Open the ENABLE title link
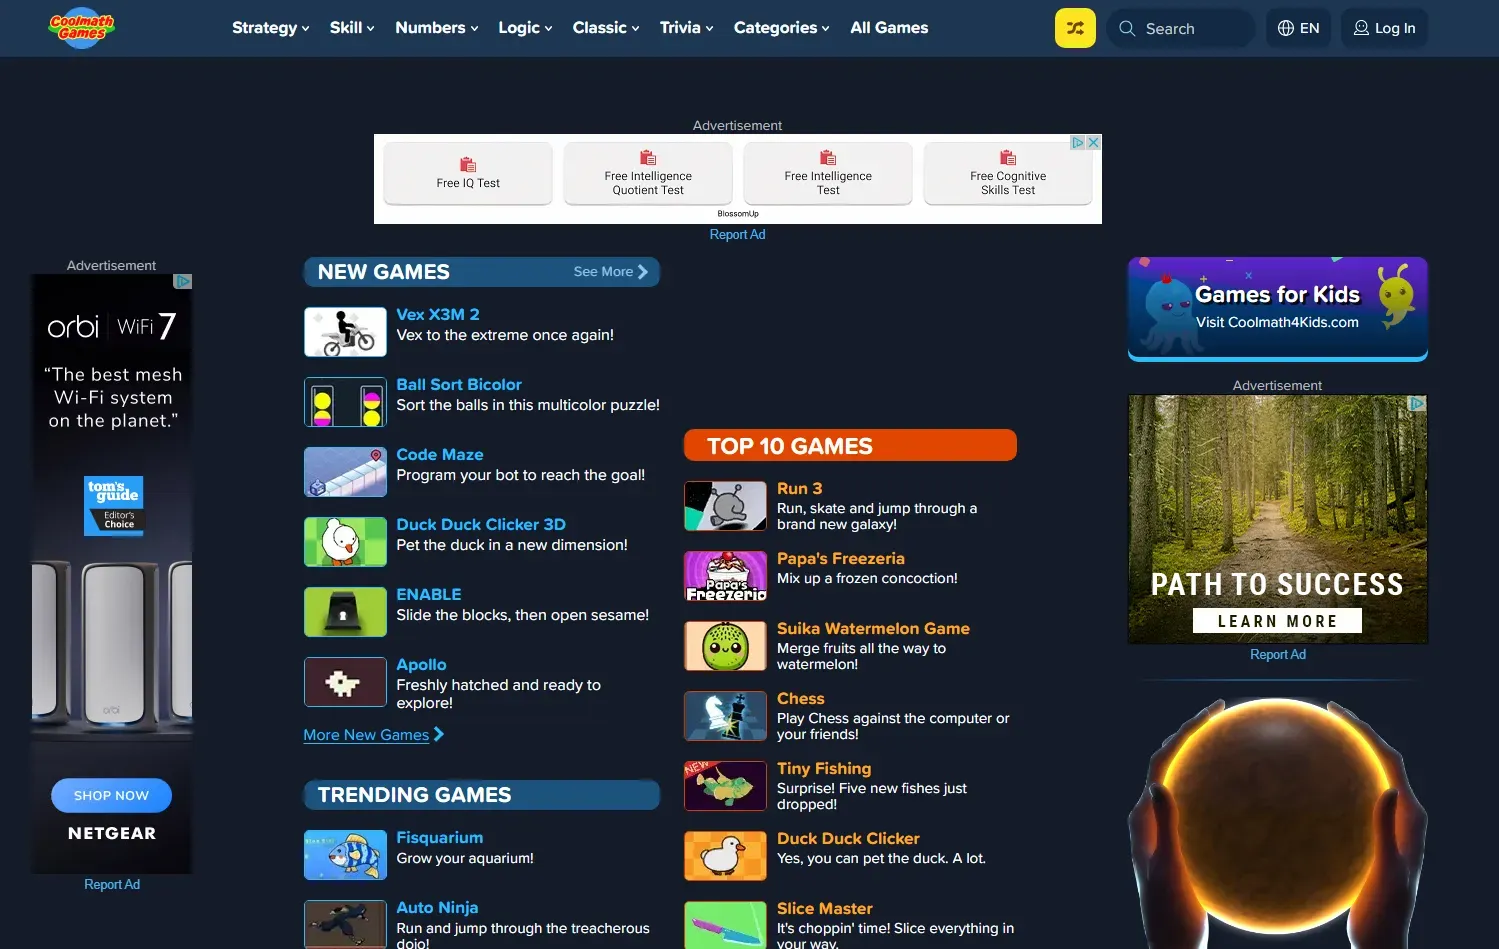 tap(429, 594)
